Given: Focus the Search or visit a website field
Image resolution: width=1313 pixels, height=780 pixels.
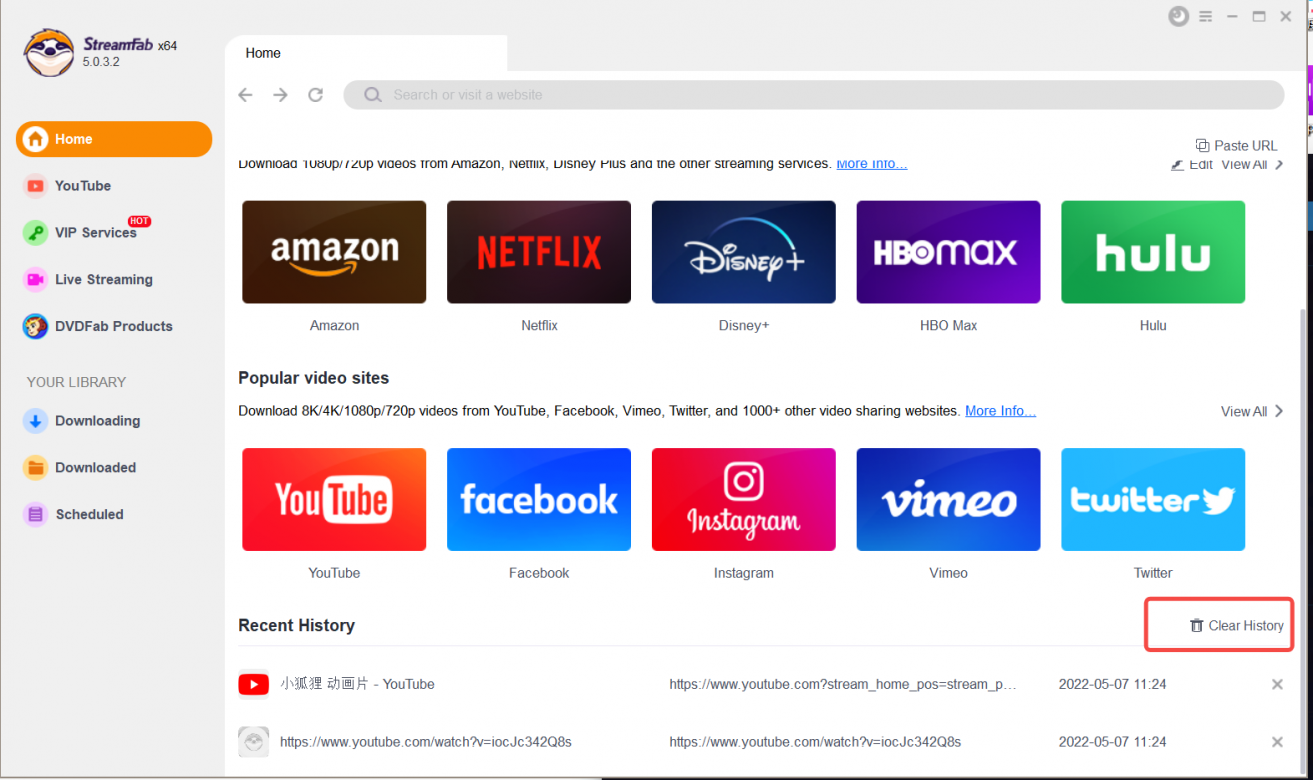Looking at the screenshot, I should click(814, 95).
